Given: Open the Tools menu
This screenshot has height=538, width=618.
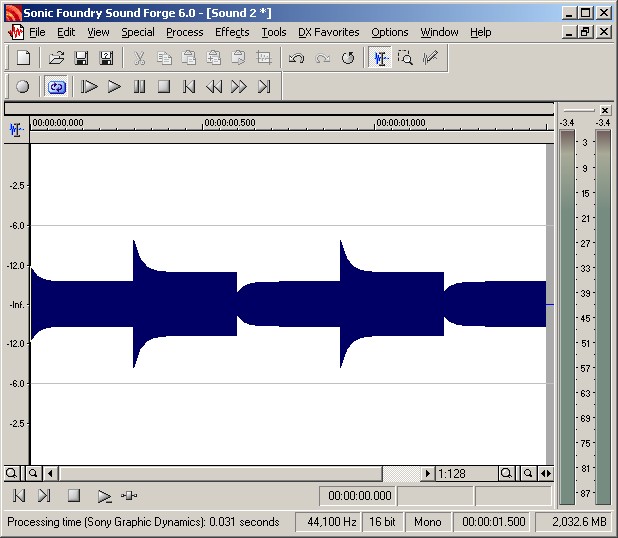Looking at the screenshot, I should point(274,32).
